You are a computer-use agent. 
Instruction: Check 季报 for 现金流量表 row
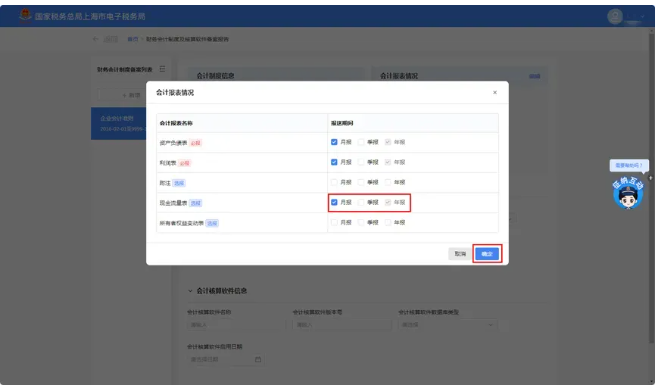coord(361,203)
